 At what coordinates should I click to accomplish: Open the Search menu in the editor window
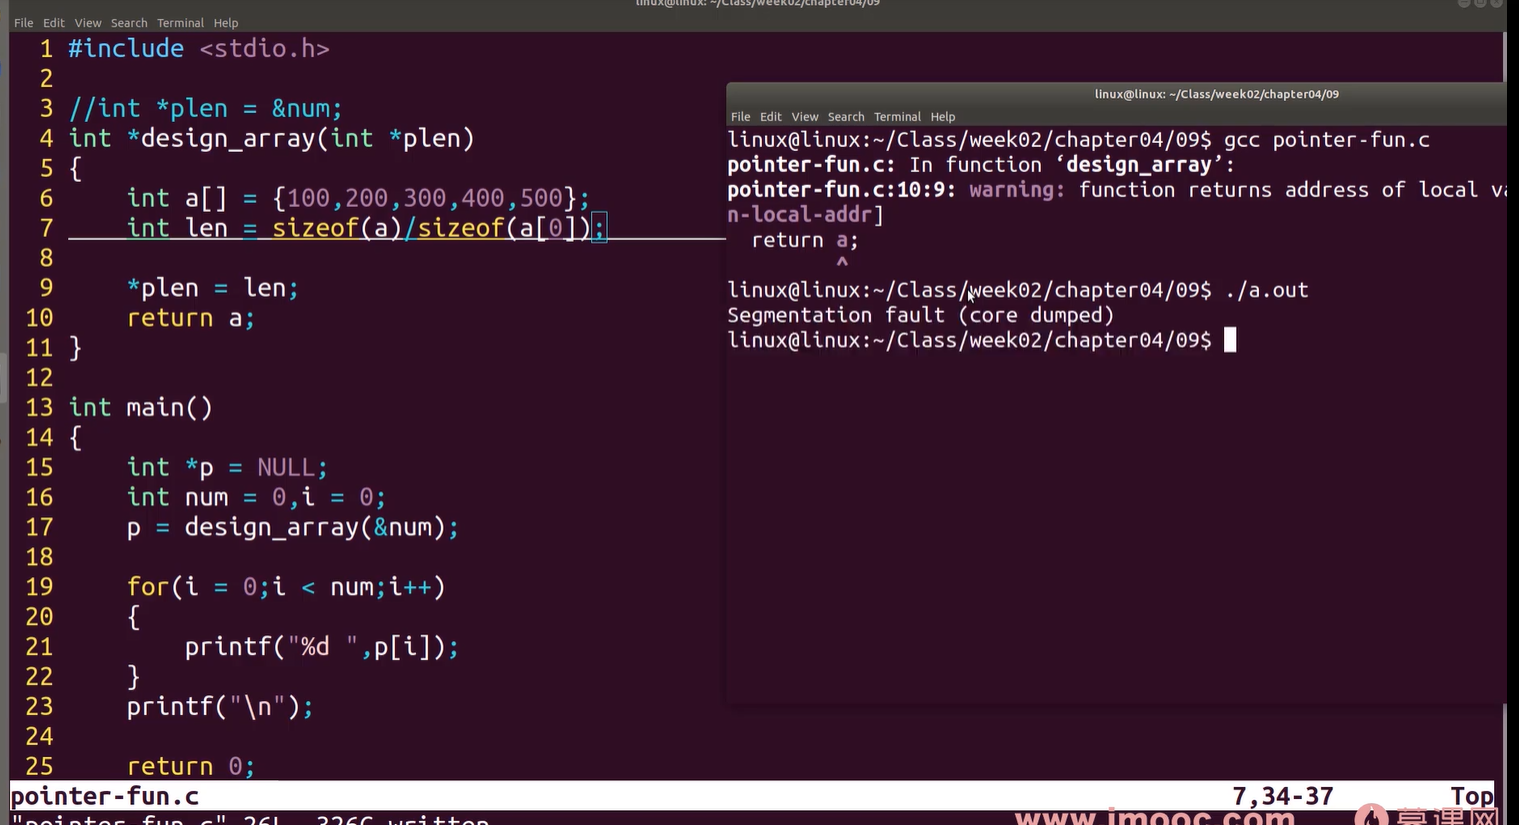[129, 23]
